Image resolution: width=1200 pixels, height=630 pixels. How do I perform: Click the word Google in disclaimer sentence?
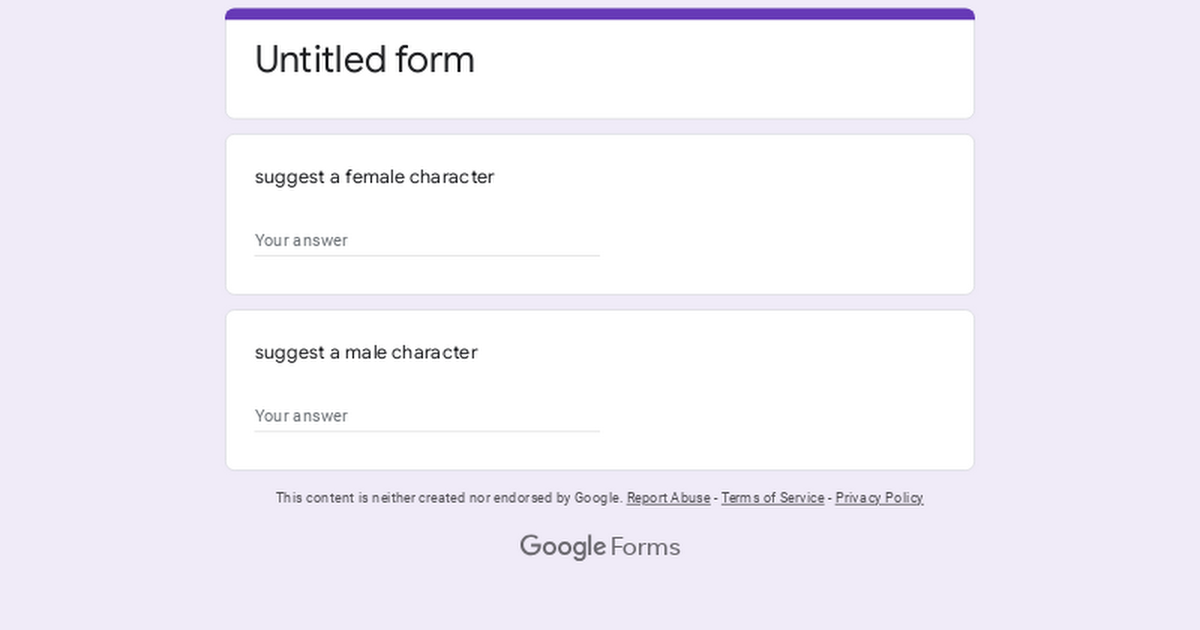pyautogui.click(x=598, y=498)
